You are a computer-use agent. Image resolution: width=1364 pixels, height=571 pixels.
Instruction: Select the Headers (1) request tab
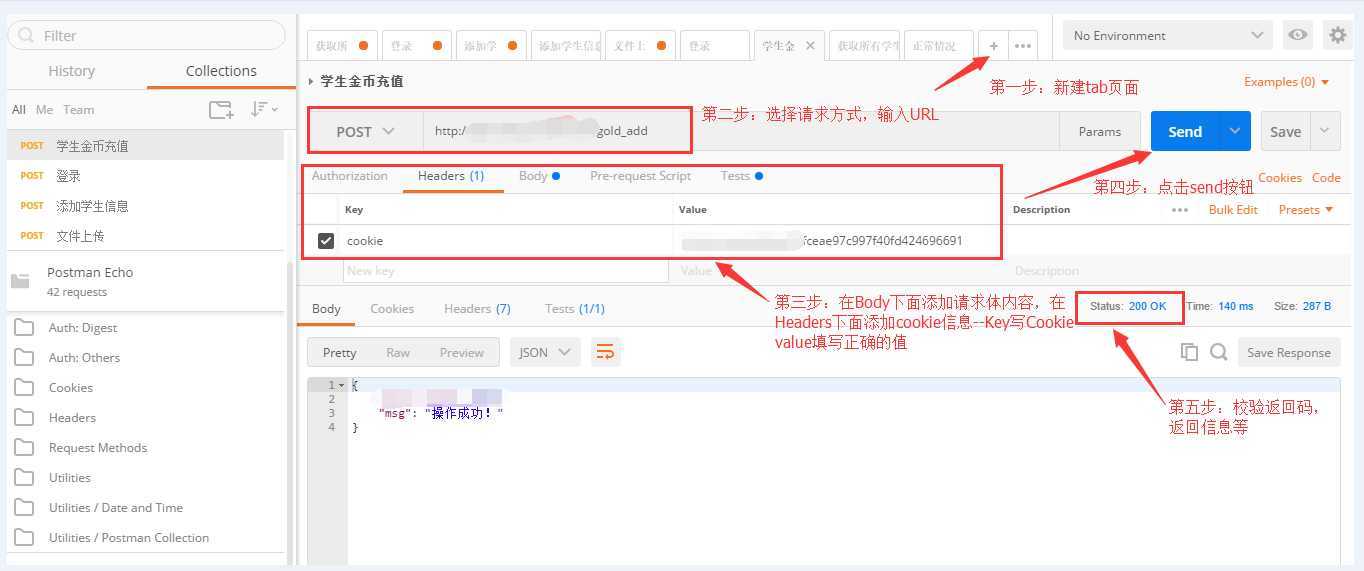pyautogui.click(x=451, y=176)
